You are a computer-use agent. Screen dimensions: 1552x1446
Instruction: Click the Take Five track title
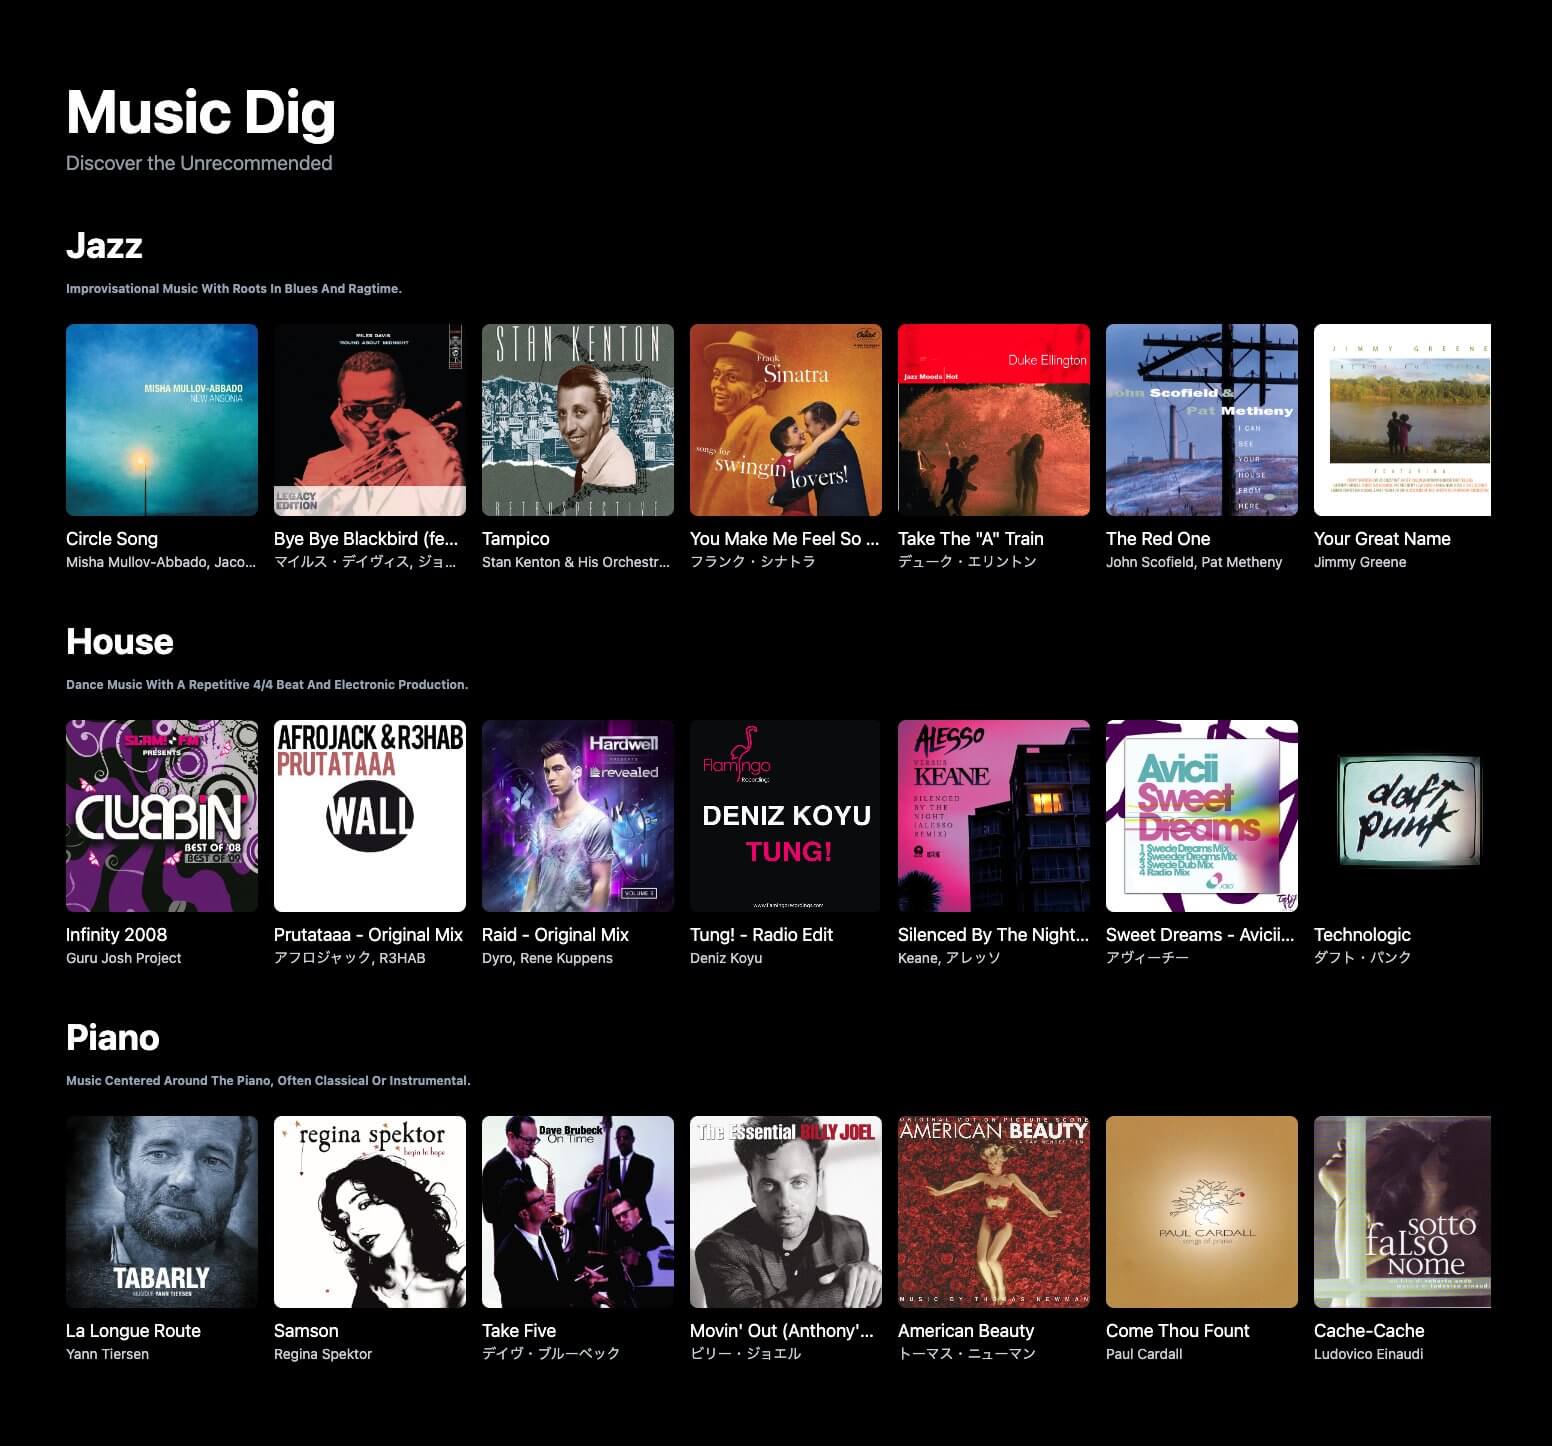pos(519,1331)
